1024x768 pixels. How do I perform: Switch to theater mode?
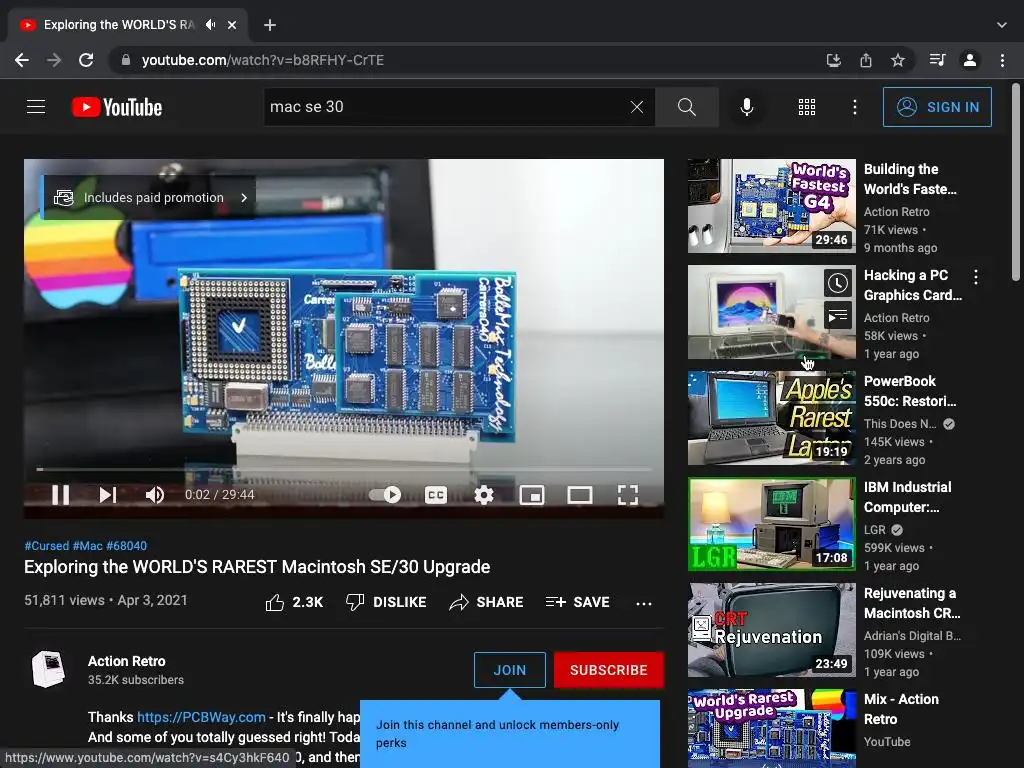tap(580, 494)
